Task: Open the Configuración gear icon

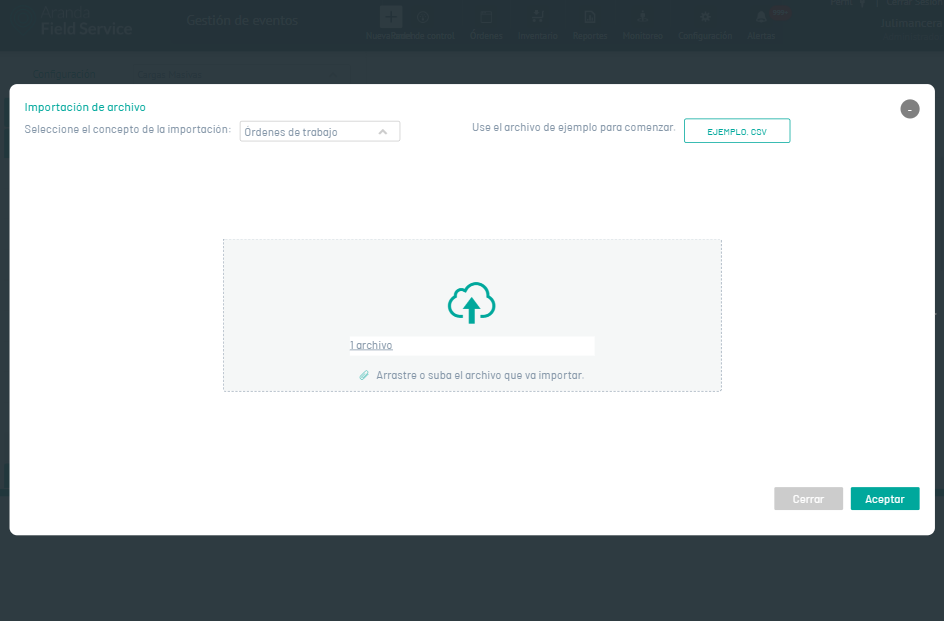Action: point(705,18)
